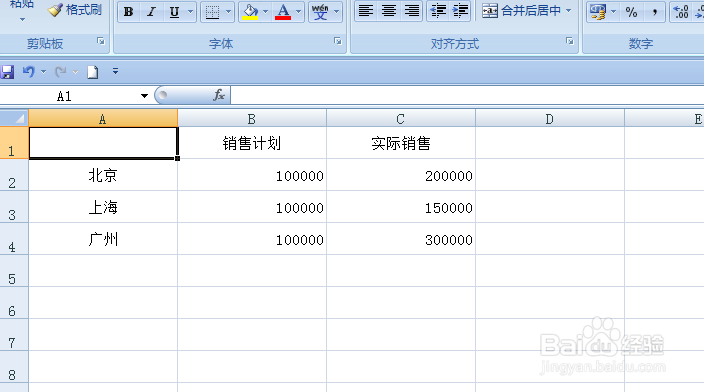Increase indent
Image resolution: width=704 pixels, height=392 pixels.
pyautogui.click(x=460, y=11)
